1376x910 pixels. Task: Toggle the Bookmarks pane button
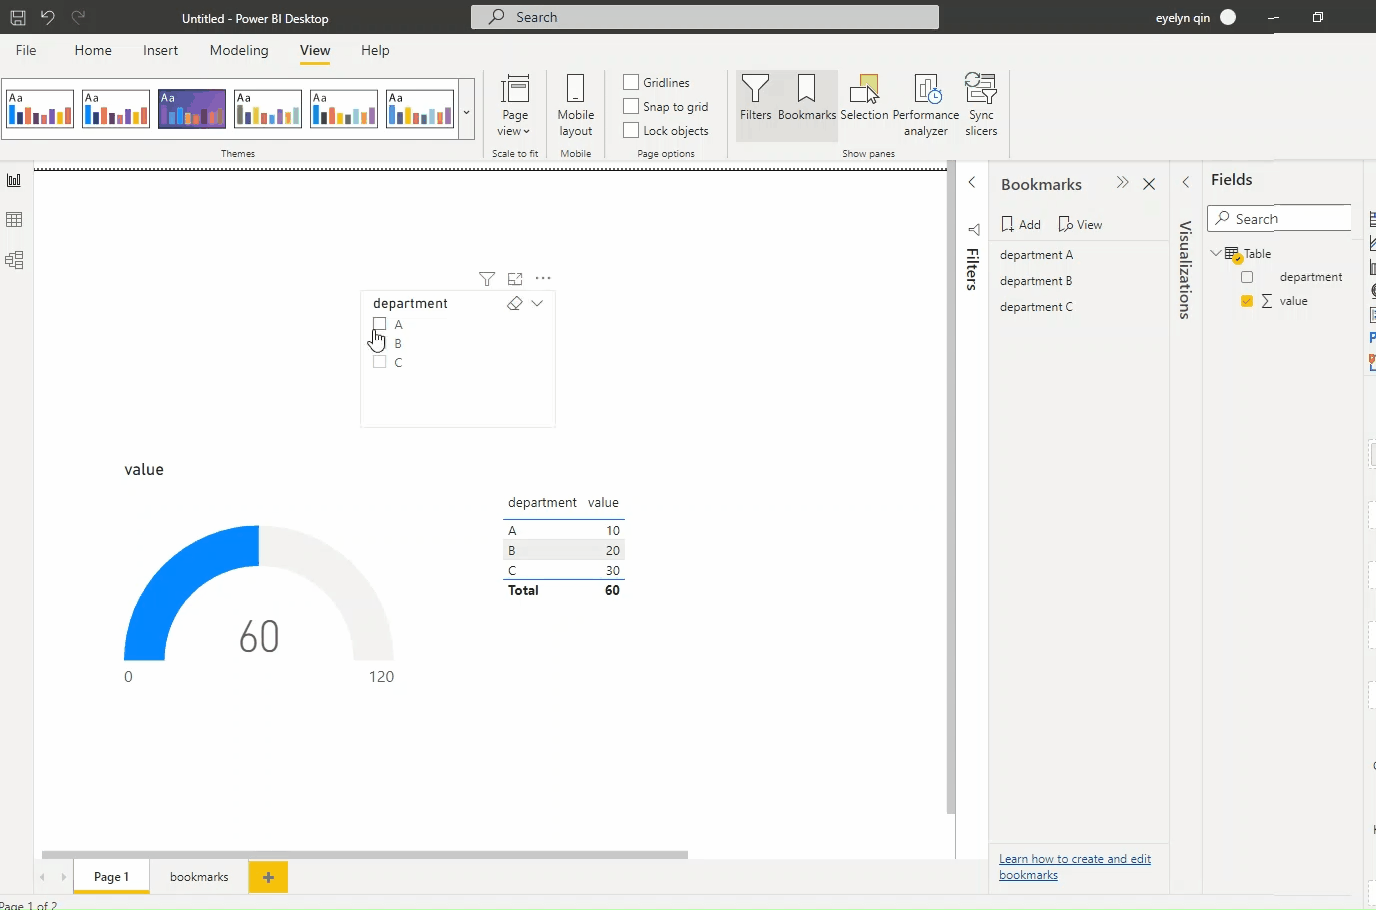pos(807,98)
